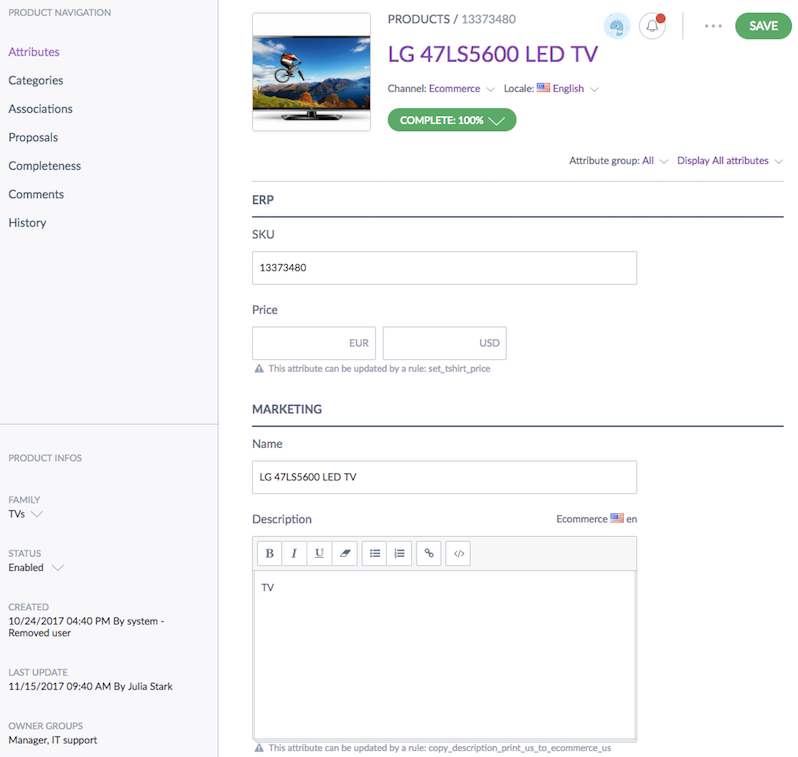Expand the Channel Ecommerce dropdown
The height and width of the screenshot is (757, 798).
pyautogui.click(x=461, y=89)
